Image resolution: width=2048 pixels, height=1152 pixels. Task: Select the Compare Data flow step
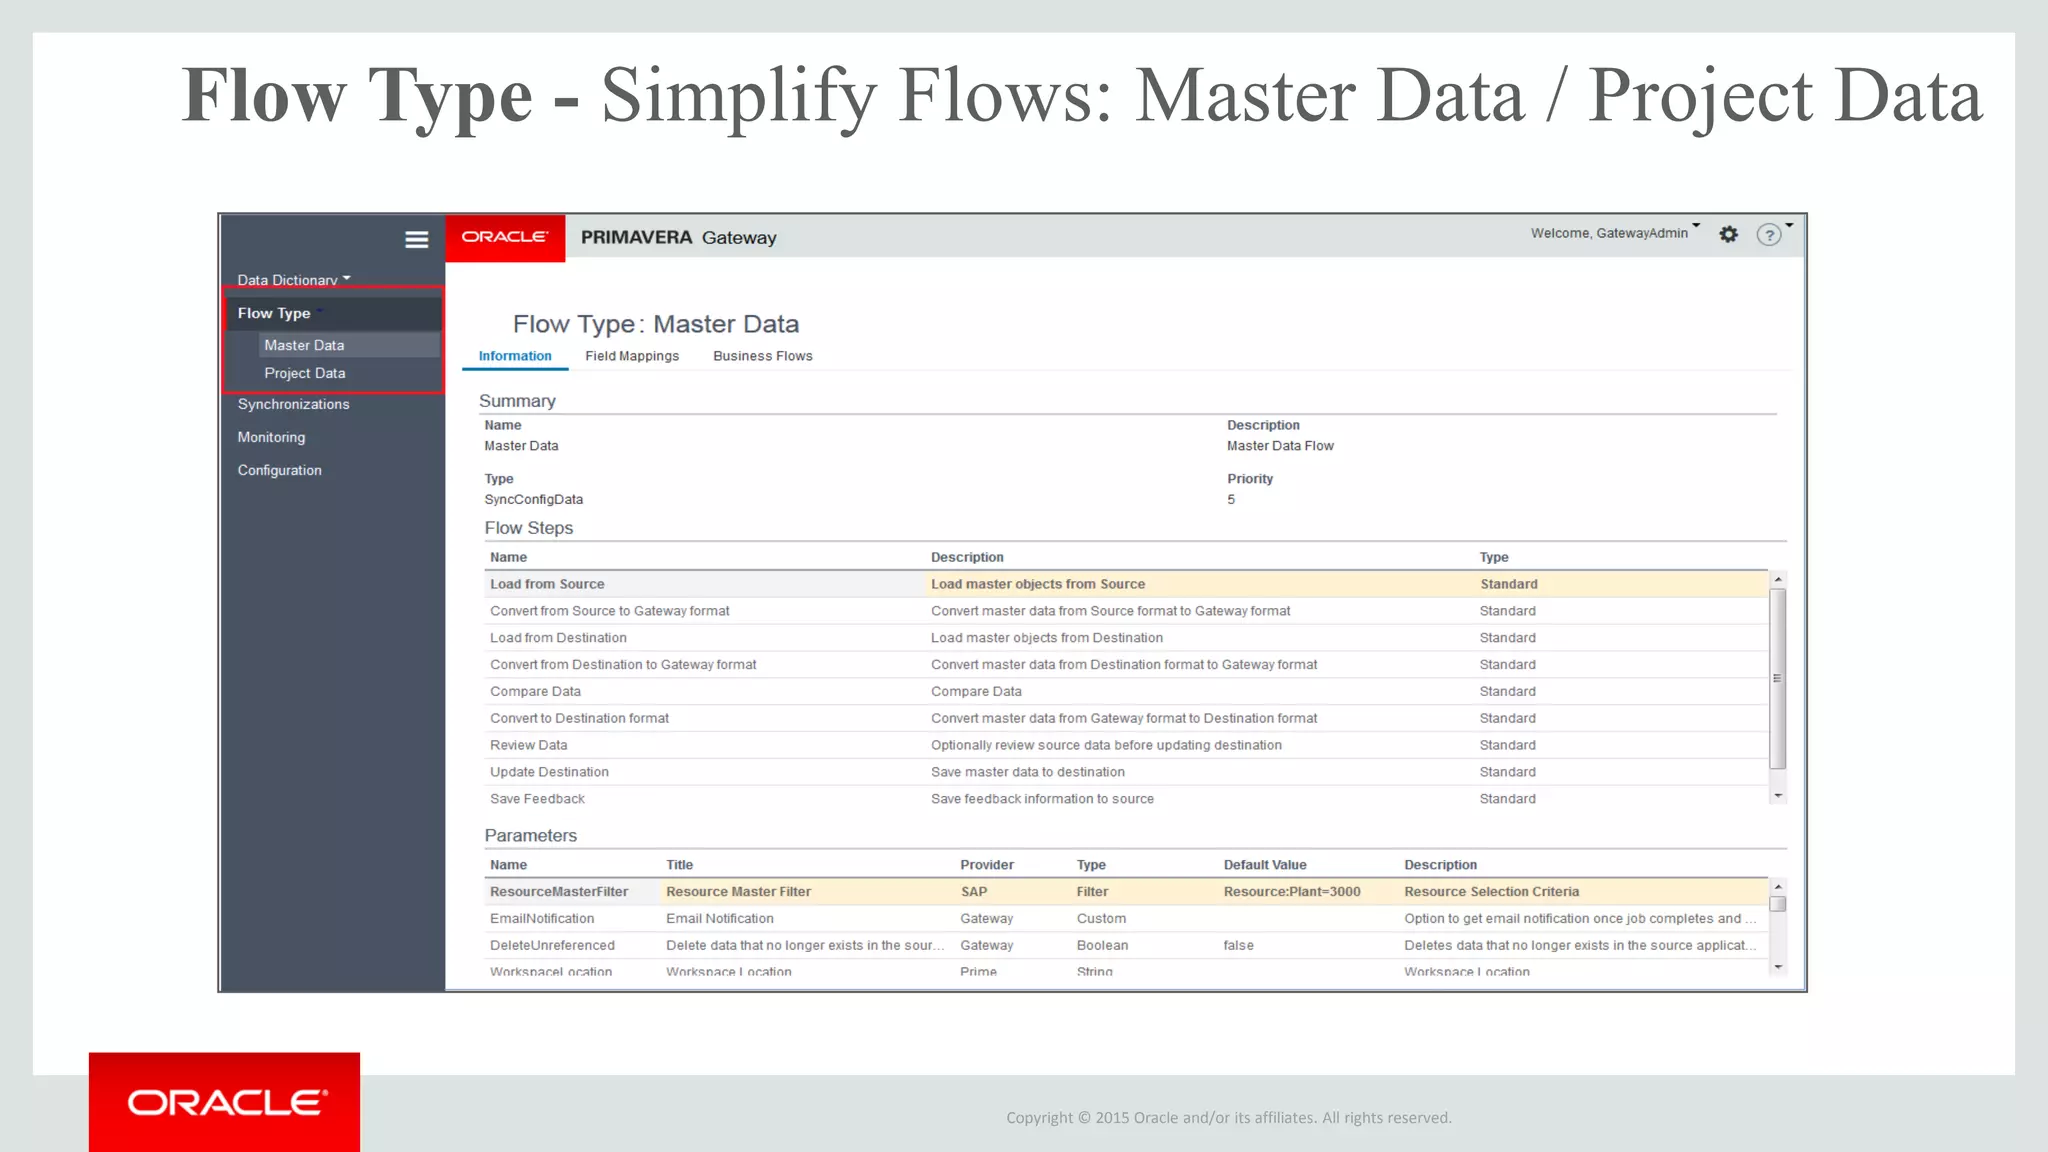click(x=1125, y=692)
